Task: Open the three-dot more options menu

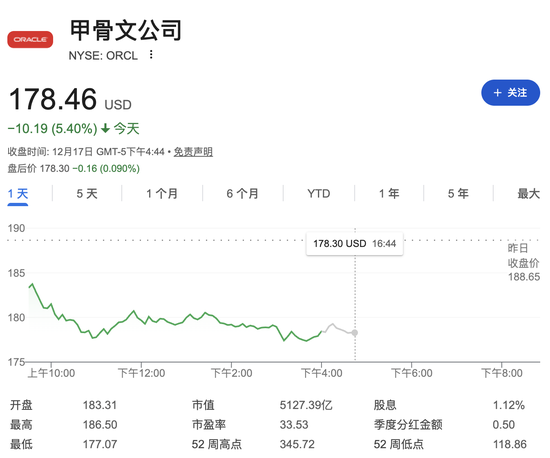Action: pyautogui.click(x=151, y=55)
